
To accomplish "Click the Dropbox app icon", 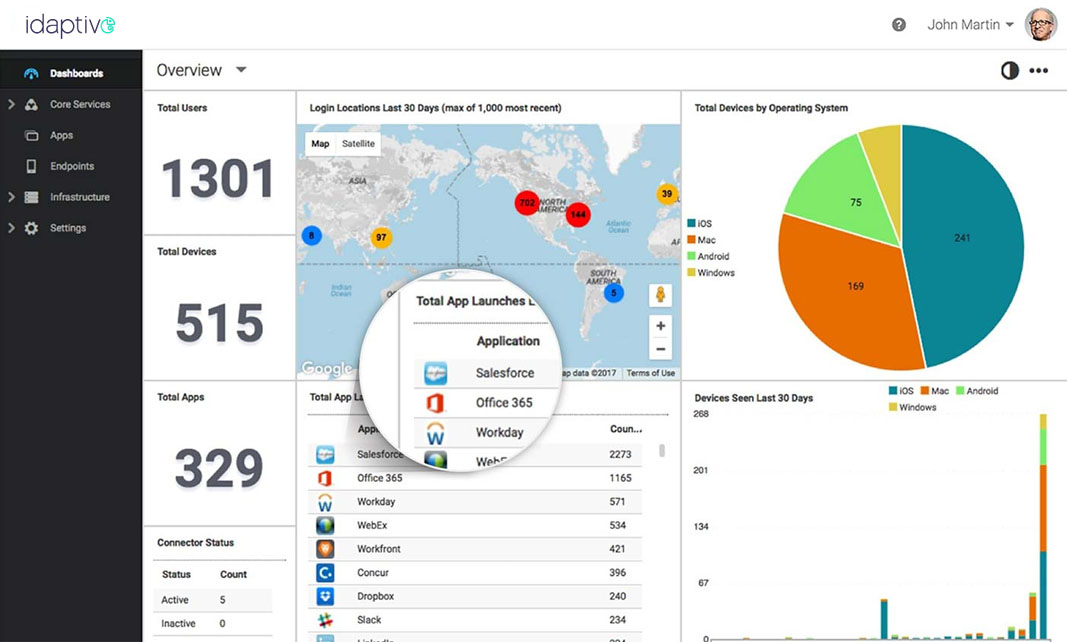I will [325, 596].
